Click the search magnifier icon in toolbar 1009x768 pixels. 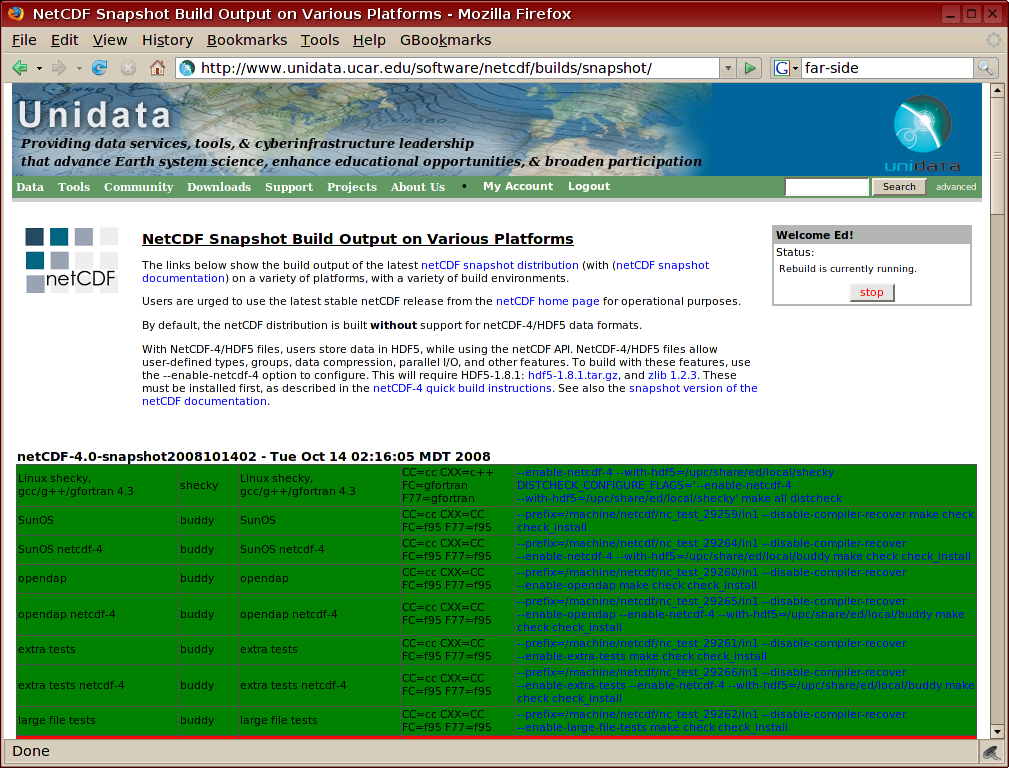pyautogui.click(x=985, y=68)
